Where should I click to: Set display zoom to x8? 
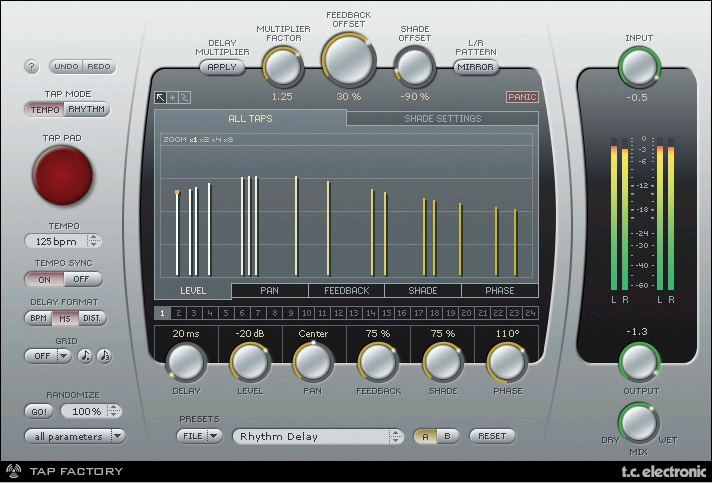(x=227, y=139)
